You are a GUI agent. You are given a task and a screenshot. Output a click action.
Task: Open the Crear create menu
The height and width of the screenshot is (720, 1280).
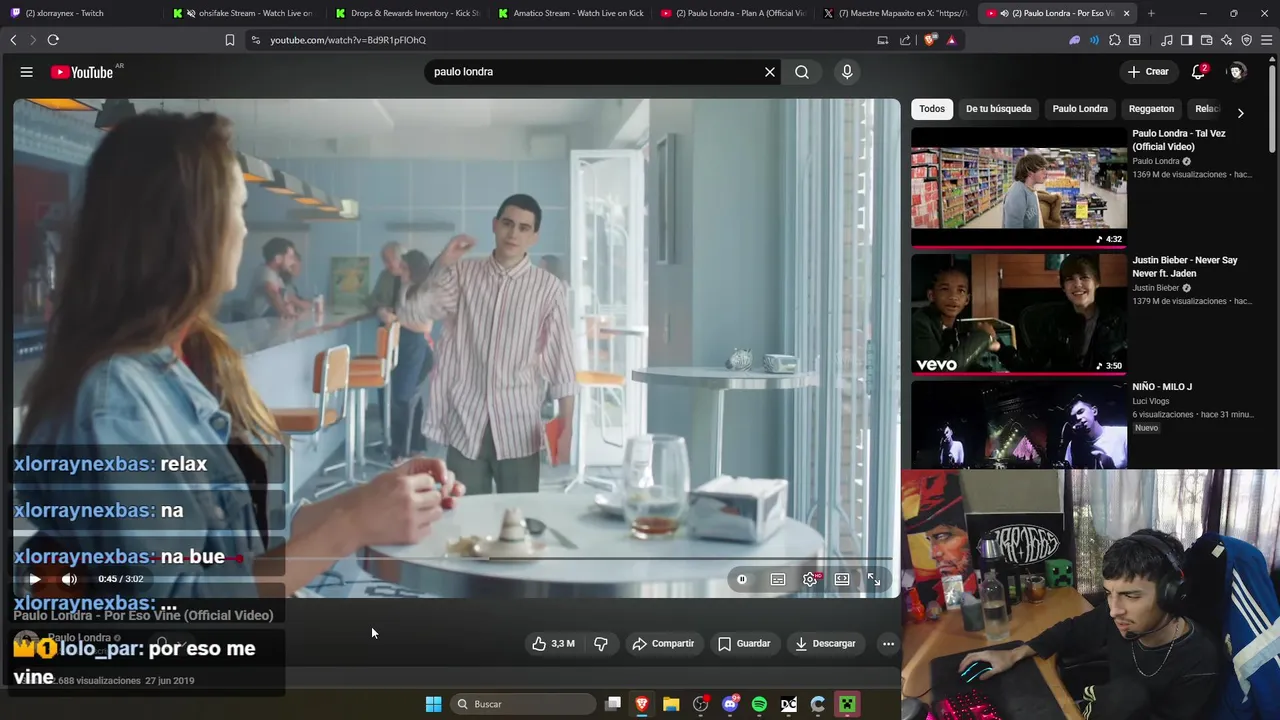coord(1147,72)
